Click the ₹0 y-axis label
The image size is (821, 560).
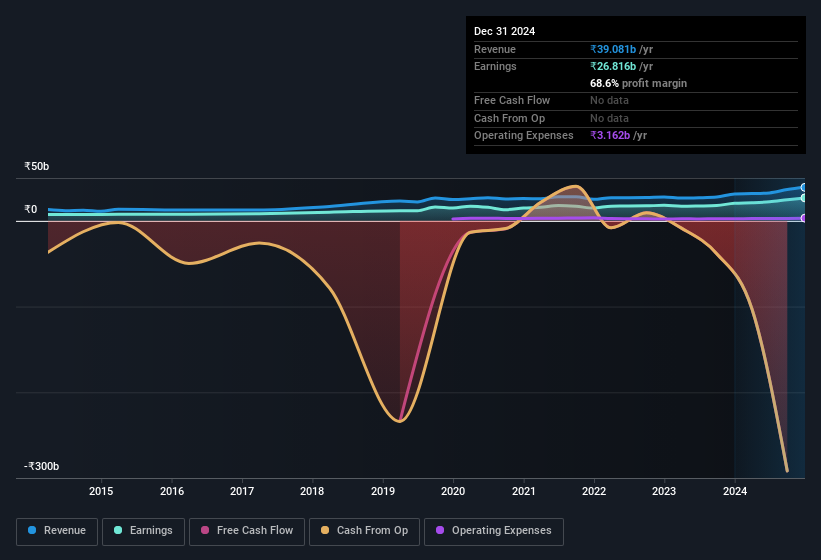point(31,209)
